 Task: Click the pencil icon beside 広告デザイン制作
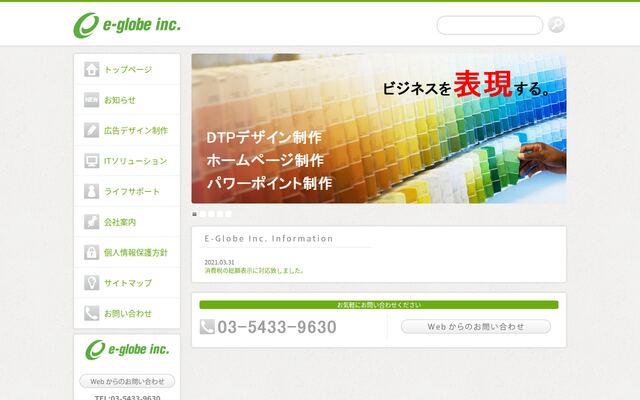[91, 130]
